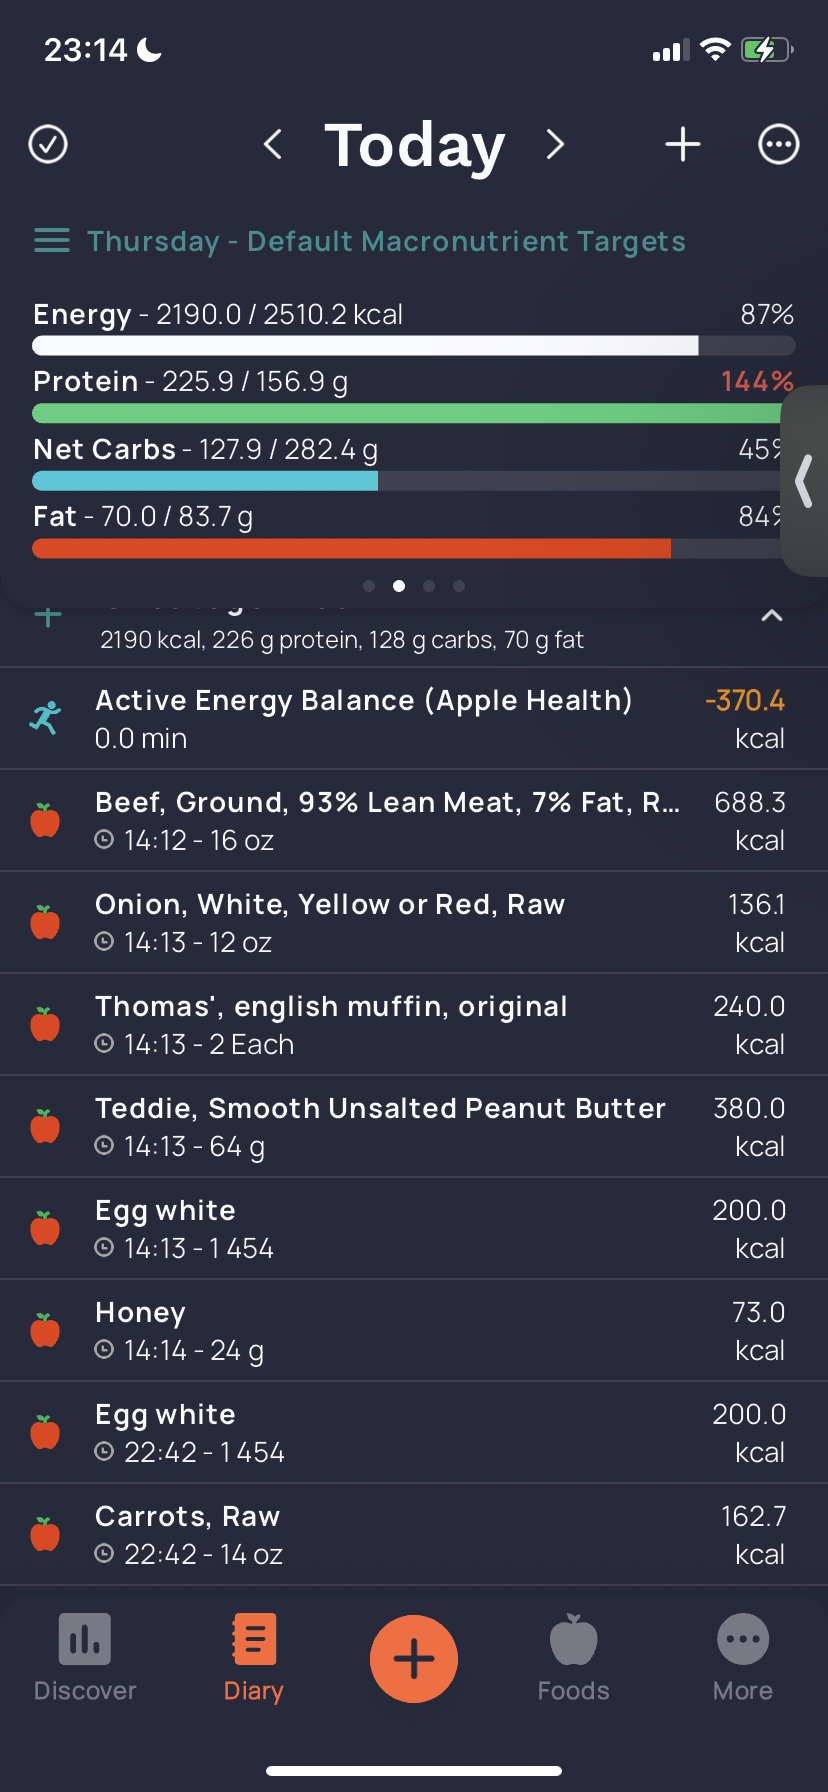828x1792 pixels.
Task: Tap the circled checkmark to complete the day
Action: pyautogui.click(x=48, y=144)
